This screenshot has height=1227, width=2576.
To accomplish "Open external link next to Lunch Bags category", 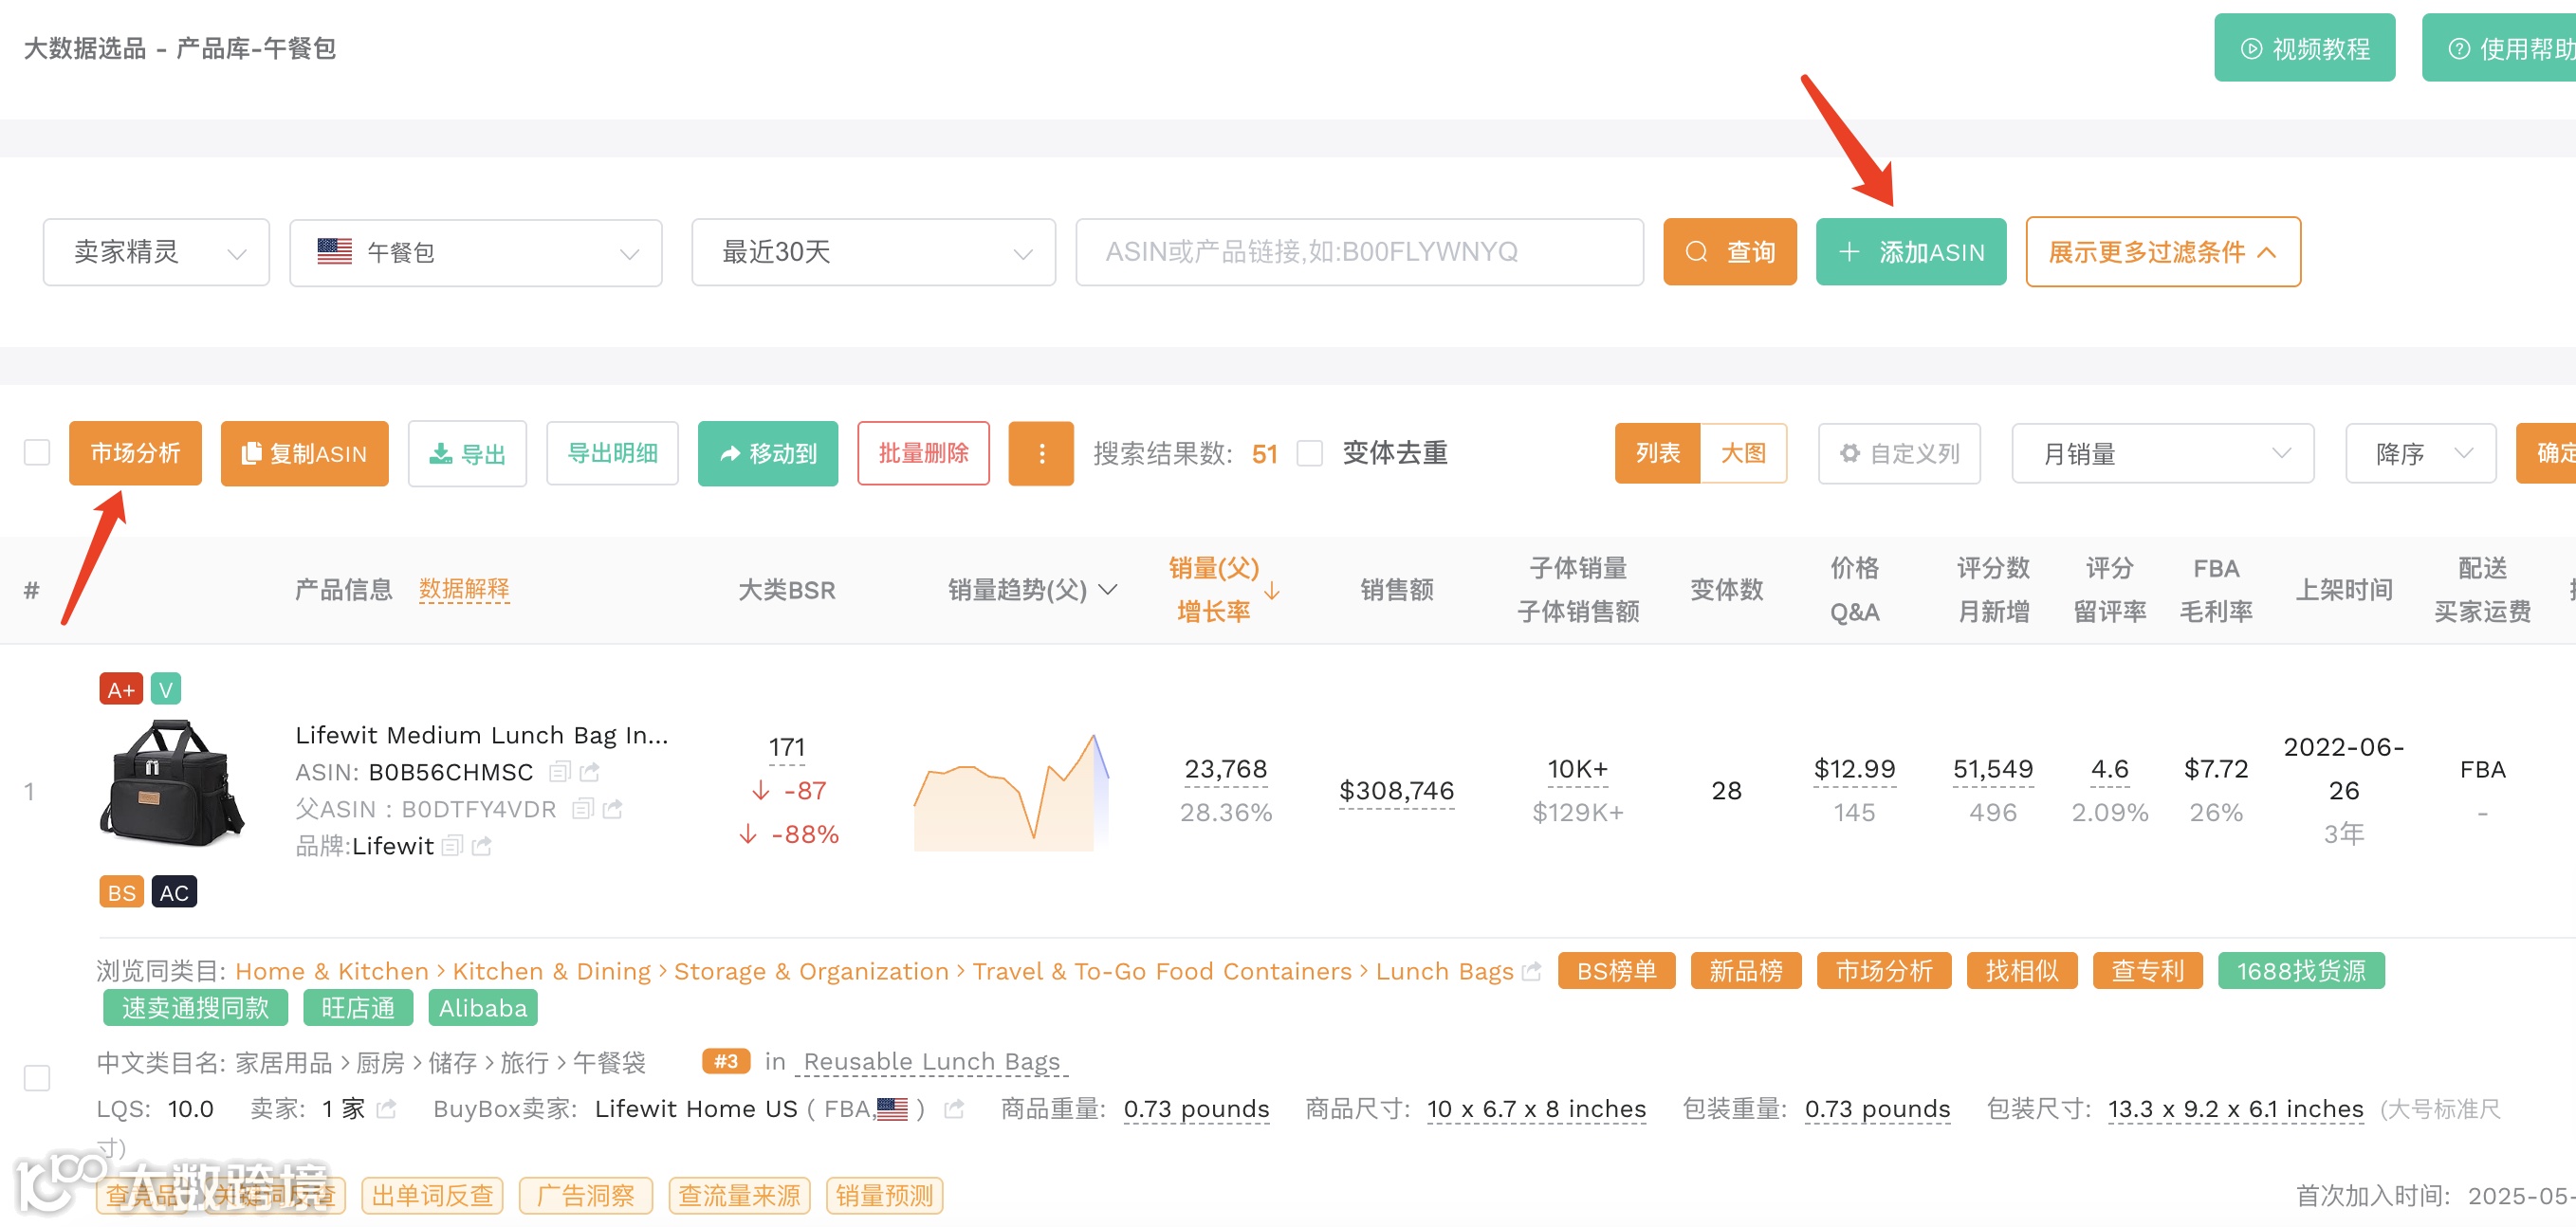I will coord(1531,970).
